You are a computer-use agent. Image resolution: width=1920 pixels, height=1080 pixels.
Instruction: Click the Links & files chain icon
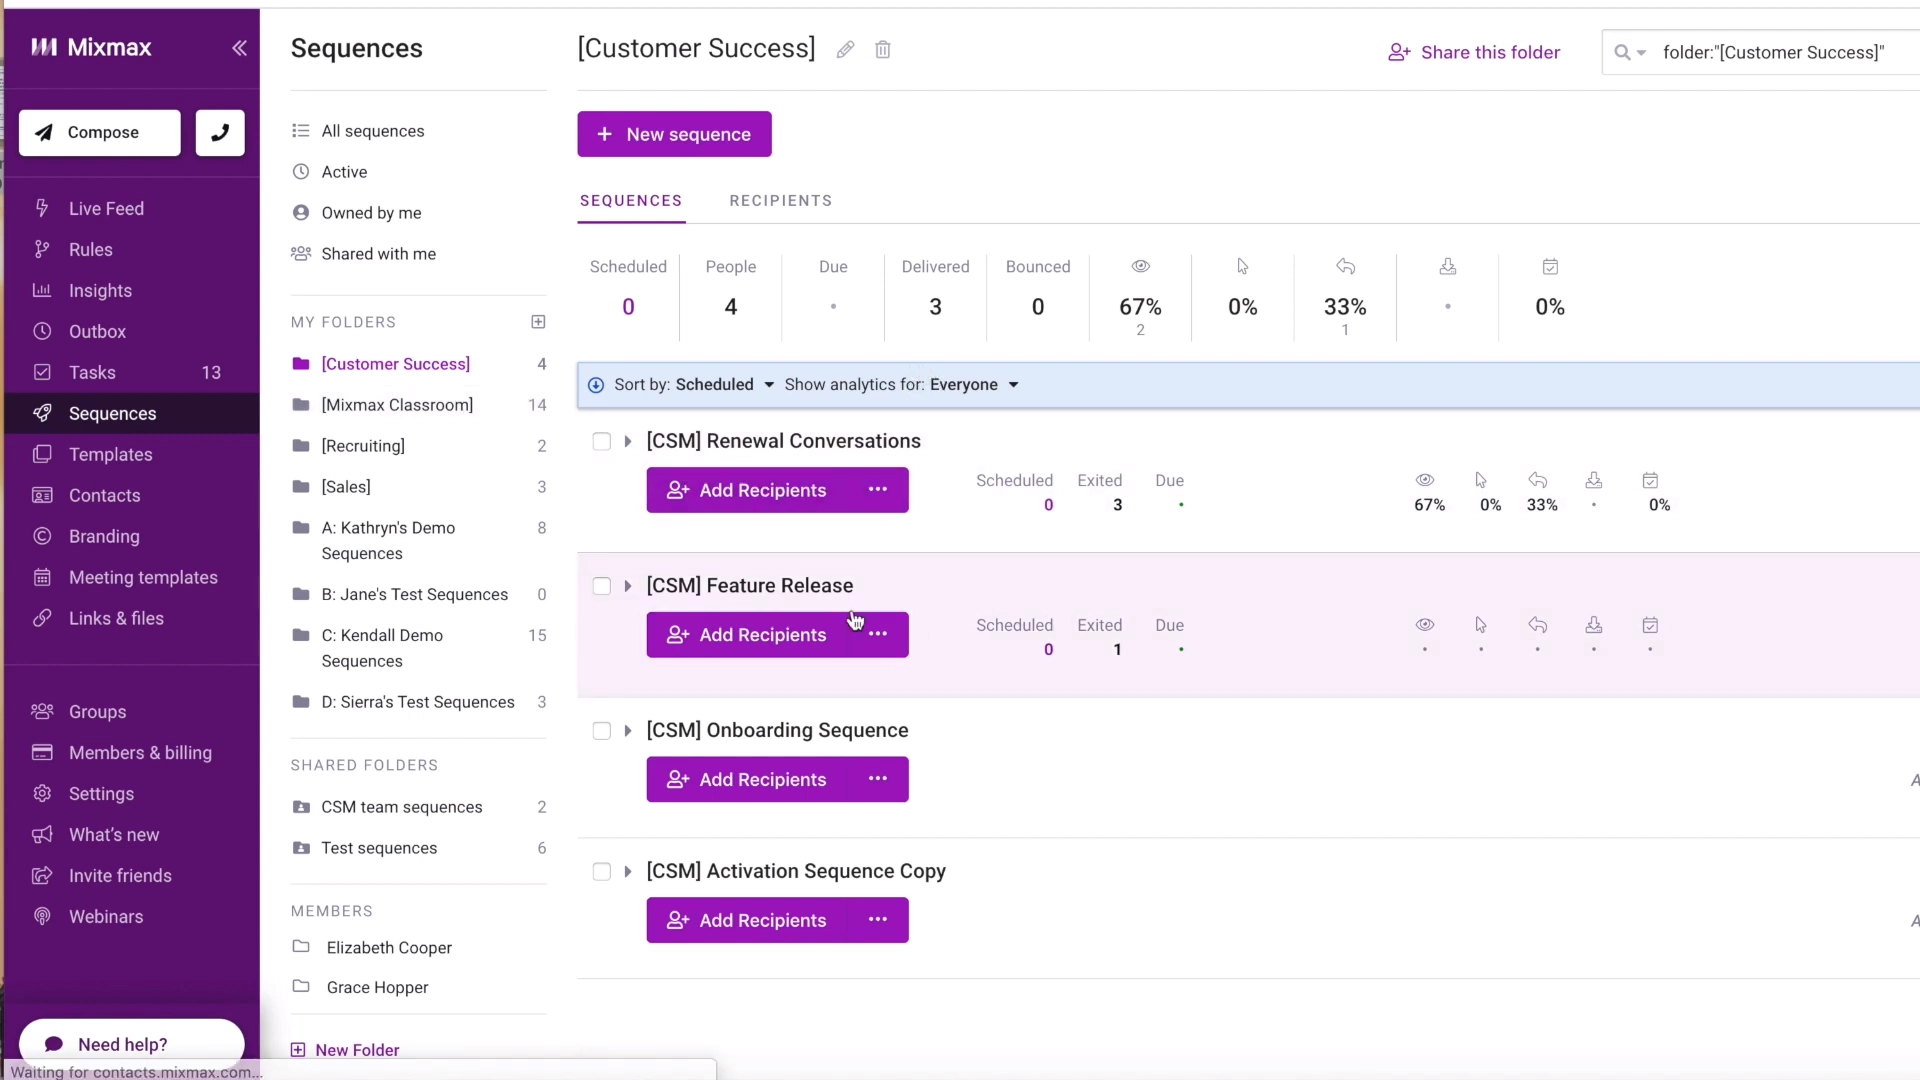click(x=42, y=618)
